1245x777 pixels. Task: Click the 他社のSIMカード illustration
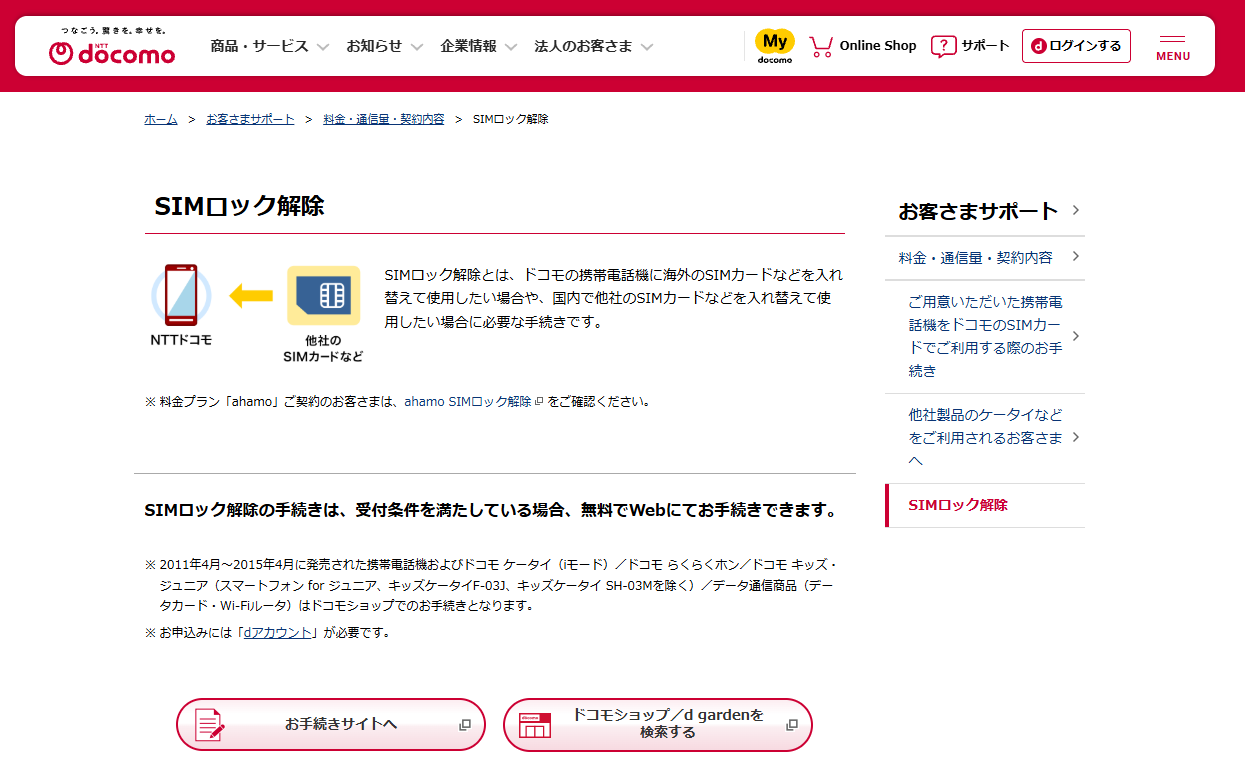[323, 295]
